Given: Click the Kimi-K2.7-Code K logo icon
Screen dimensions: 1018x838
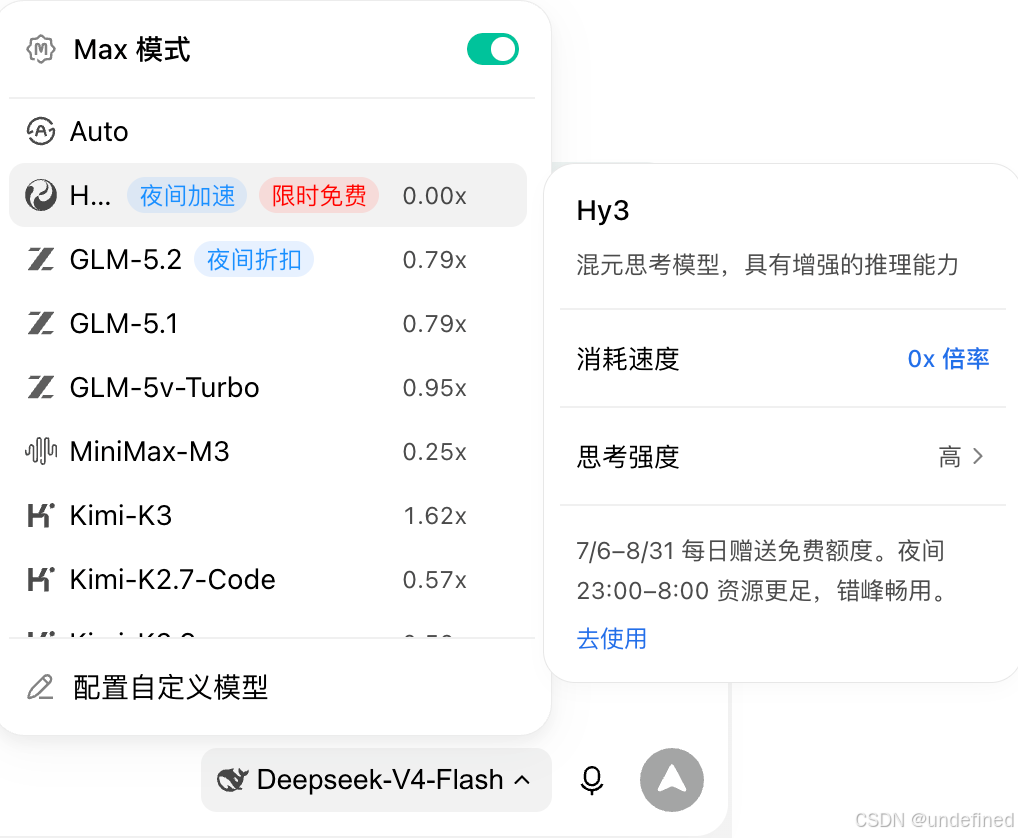Looking at the screenshot, I should click(41, 579).
